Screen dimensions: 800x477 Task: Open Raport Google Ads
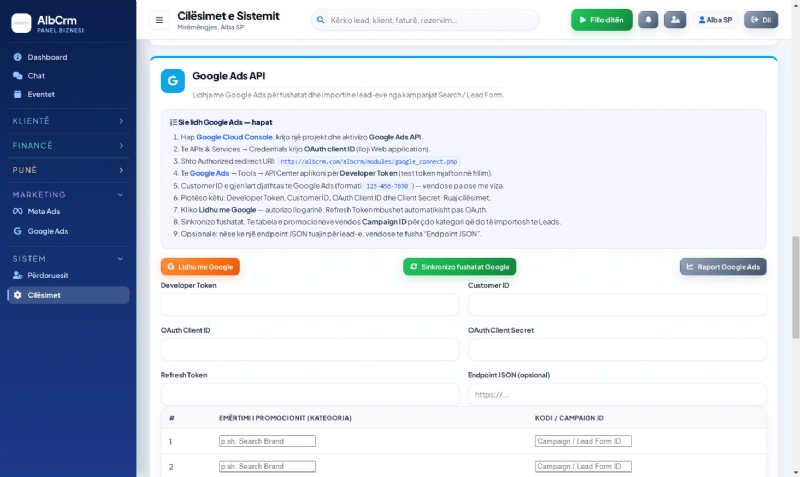point(723,267)
